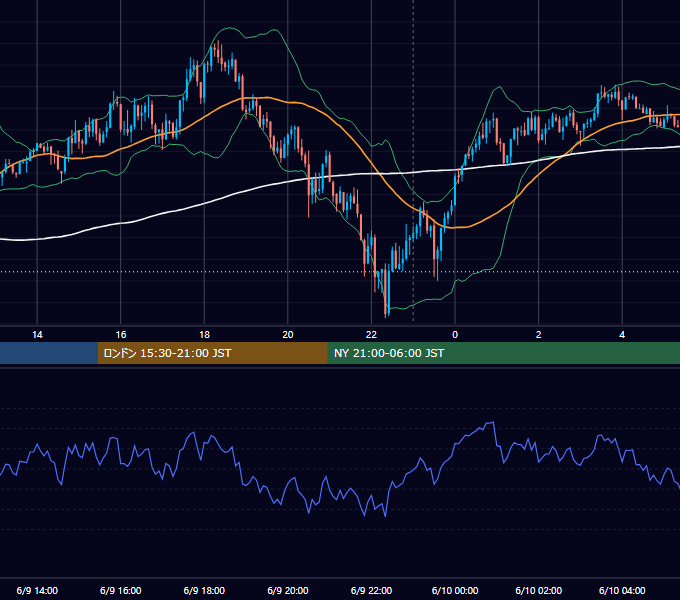
Task: Click the 14 hour label on upper axis
Action: pyautogui.click(x=37, y=335)
